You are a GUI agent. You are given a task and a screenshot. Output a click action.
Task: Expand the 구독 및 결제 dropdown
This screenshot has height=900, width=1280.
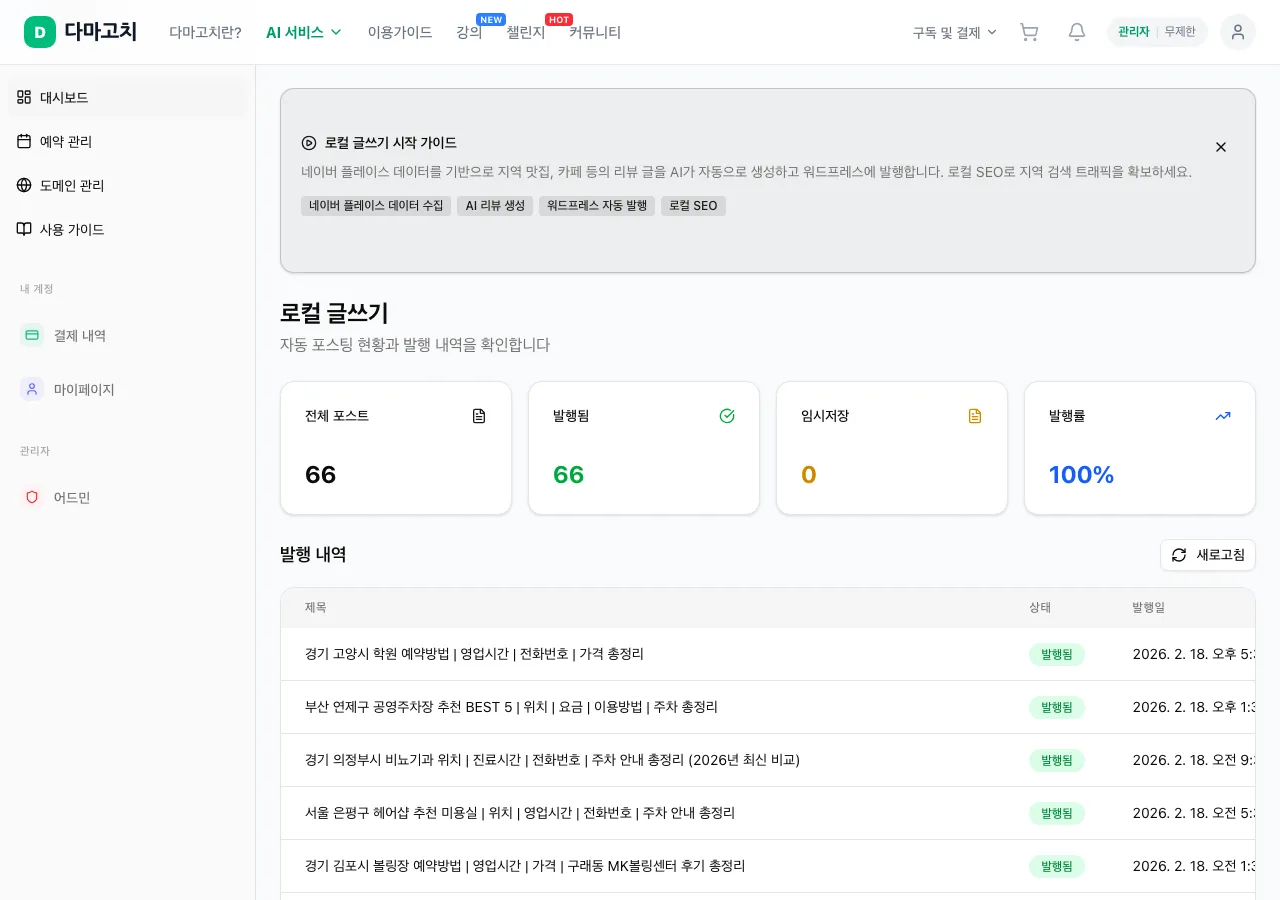(x=955, y=32)
